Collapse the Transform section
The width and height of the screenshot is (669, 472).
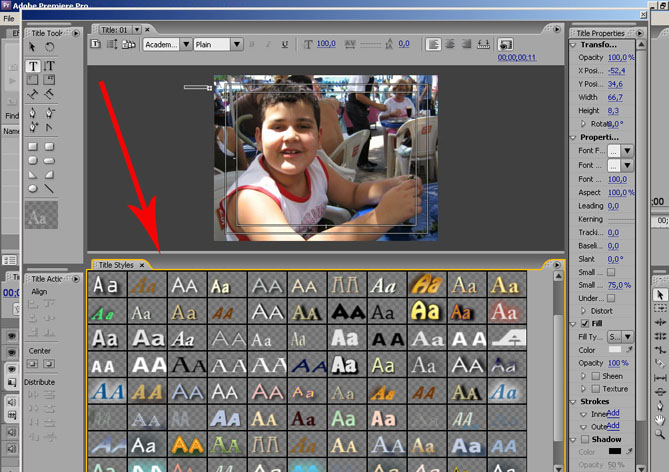[573, 44]
